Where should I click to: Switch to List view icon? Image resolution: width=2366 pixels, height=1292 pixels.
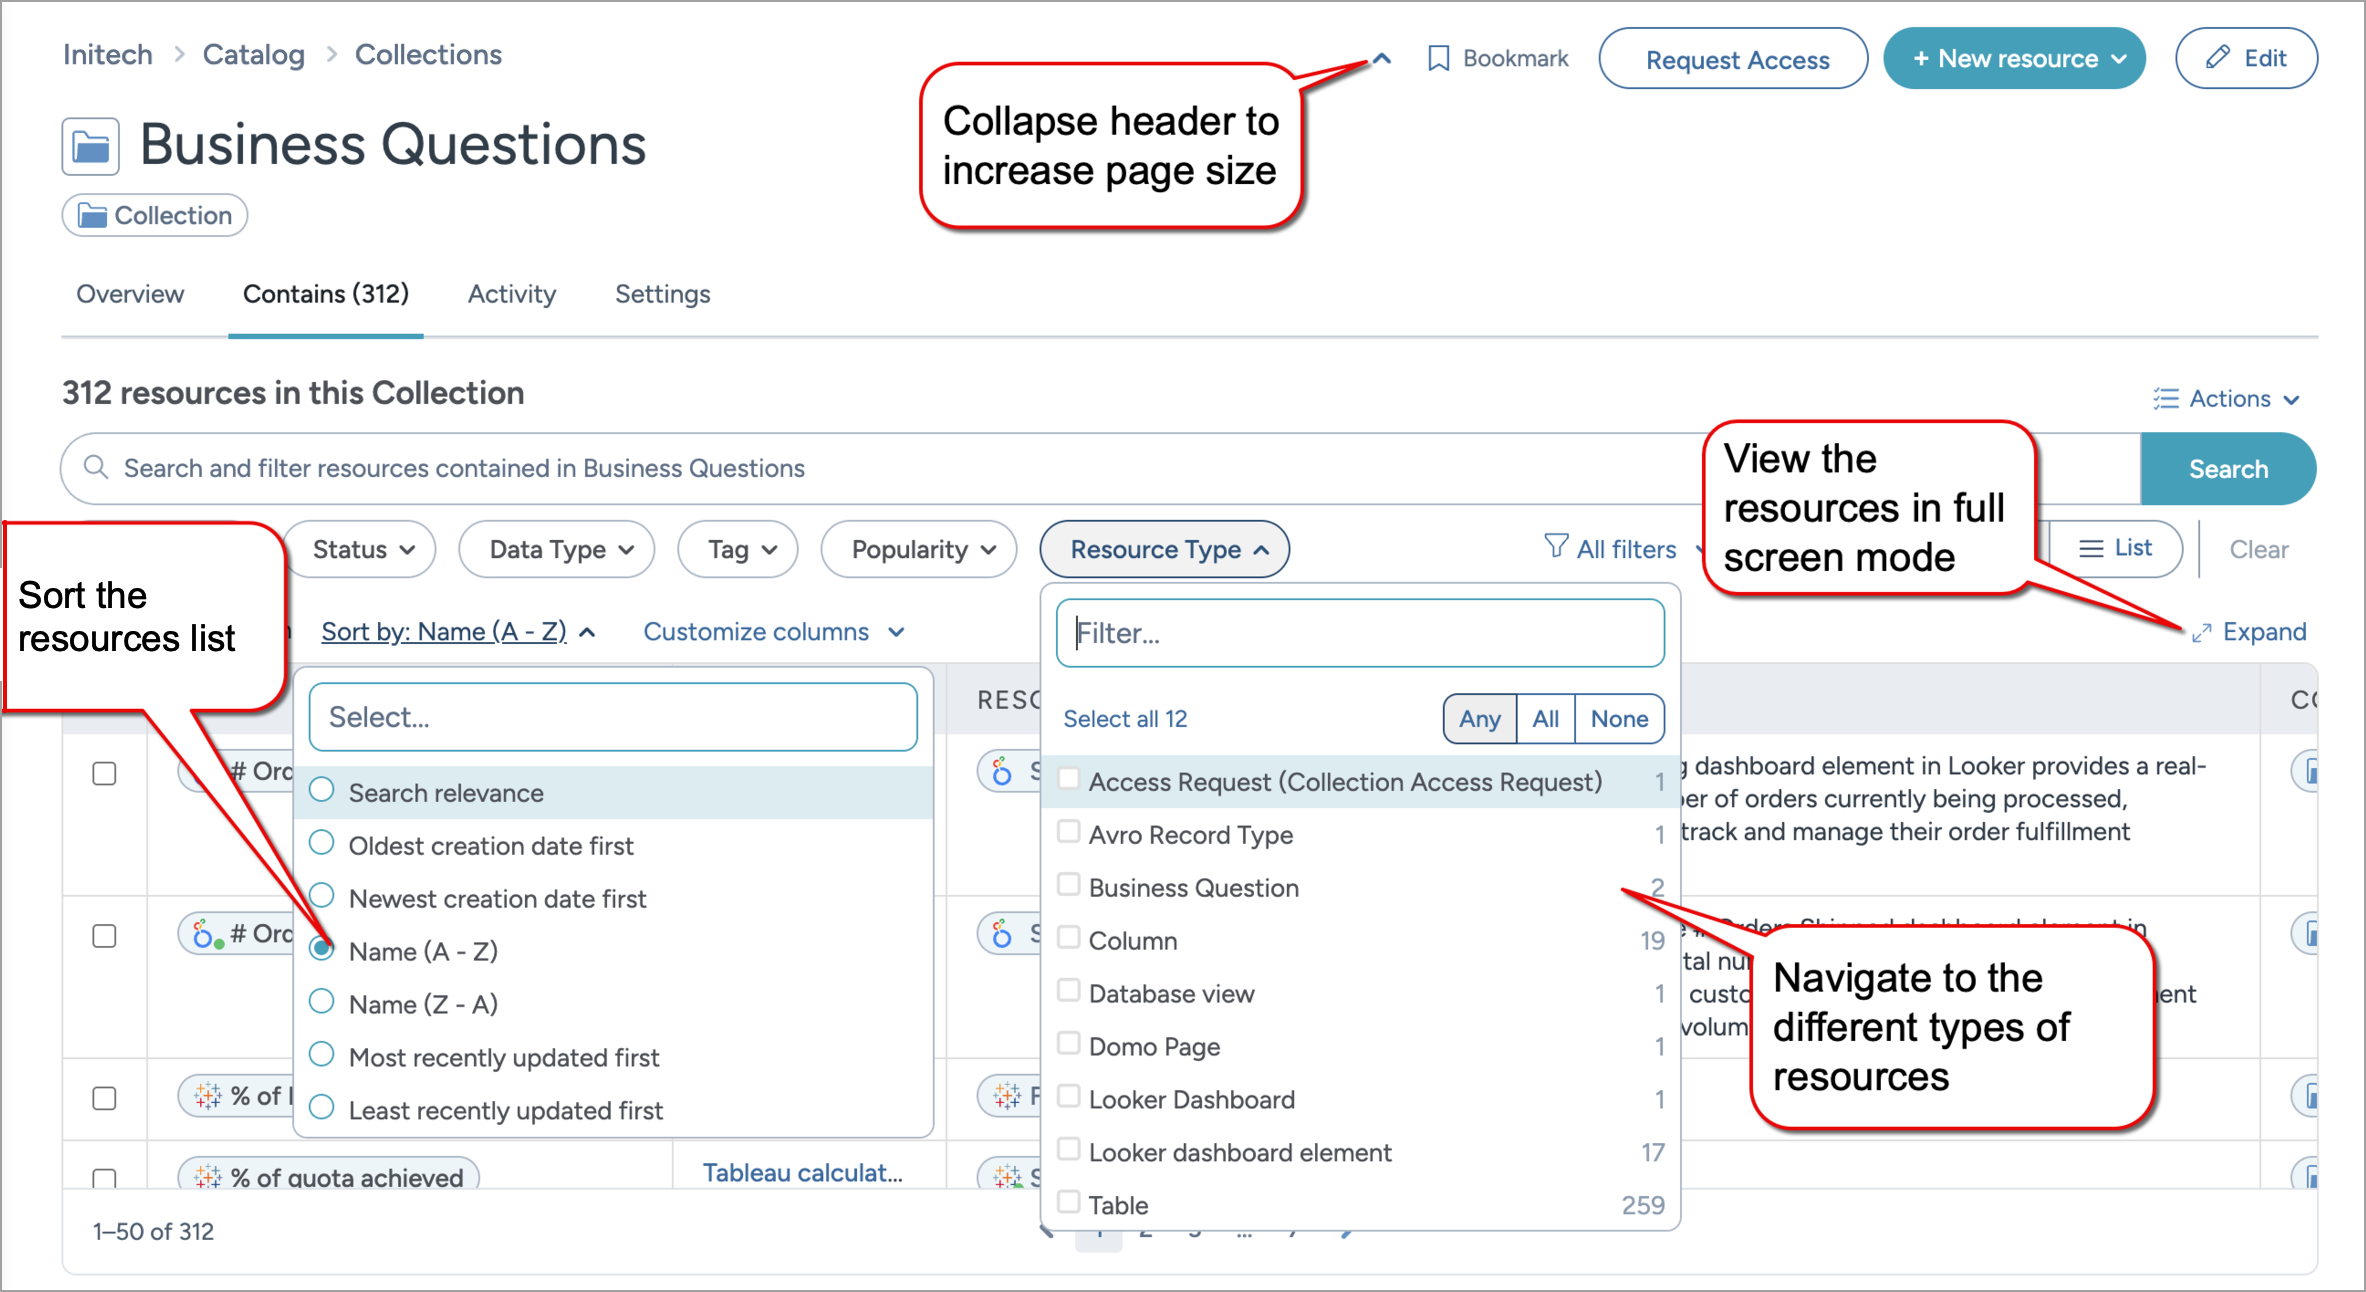click(x=2090, y=548)
